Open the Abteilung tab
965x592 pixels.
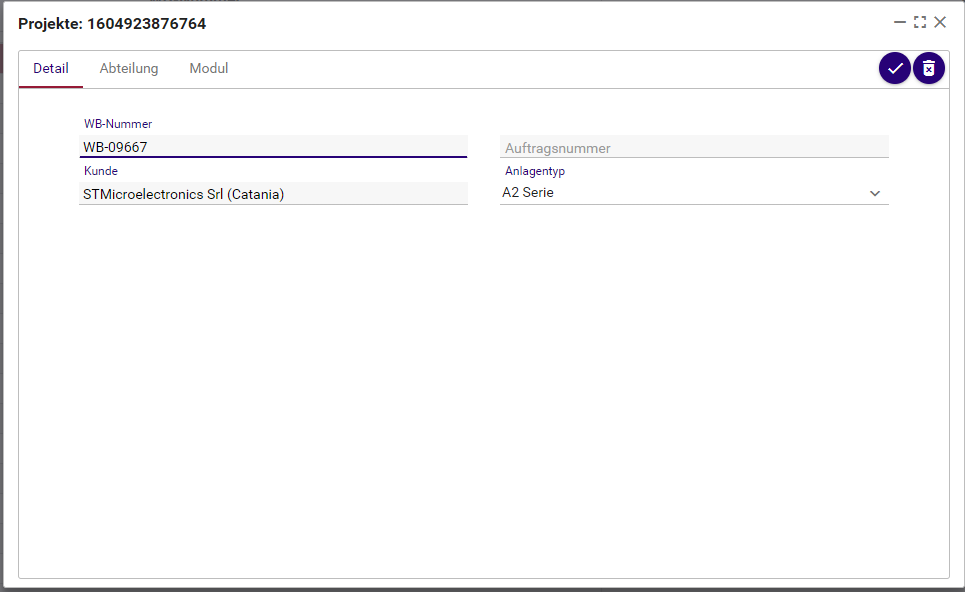(x=129, y=69)
